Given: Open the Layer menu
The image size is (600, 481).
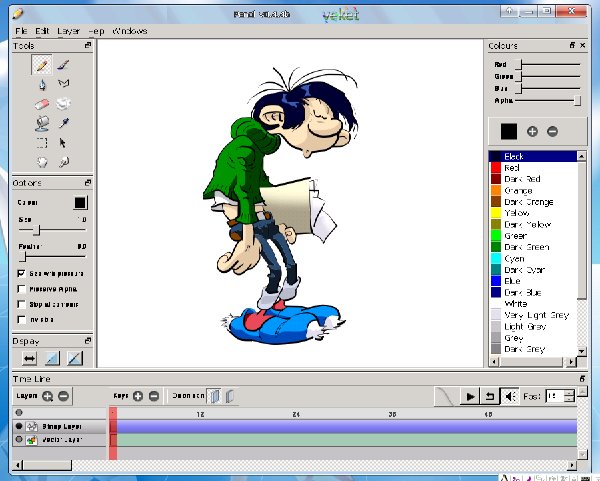Looking at the screenshot, I should click(68, 31).
